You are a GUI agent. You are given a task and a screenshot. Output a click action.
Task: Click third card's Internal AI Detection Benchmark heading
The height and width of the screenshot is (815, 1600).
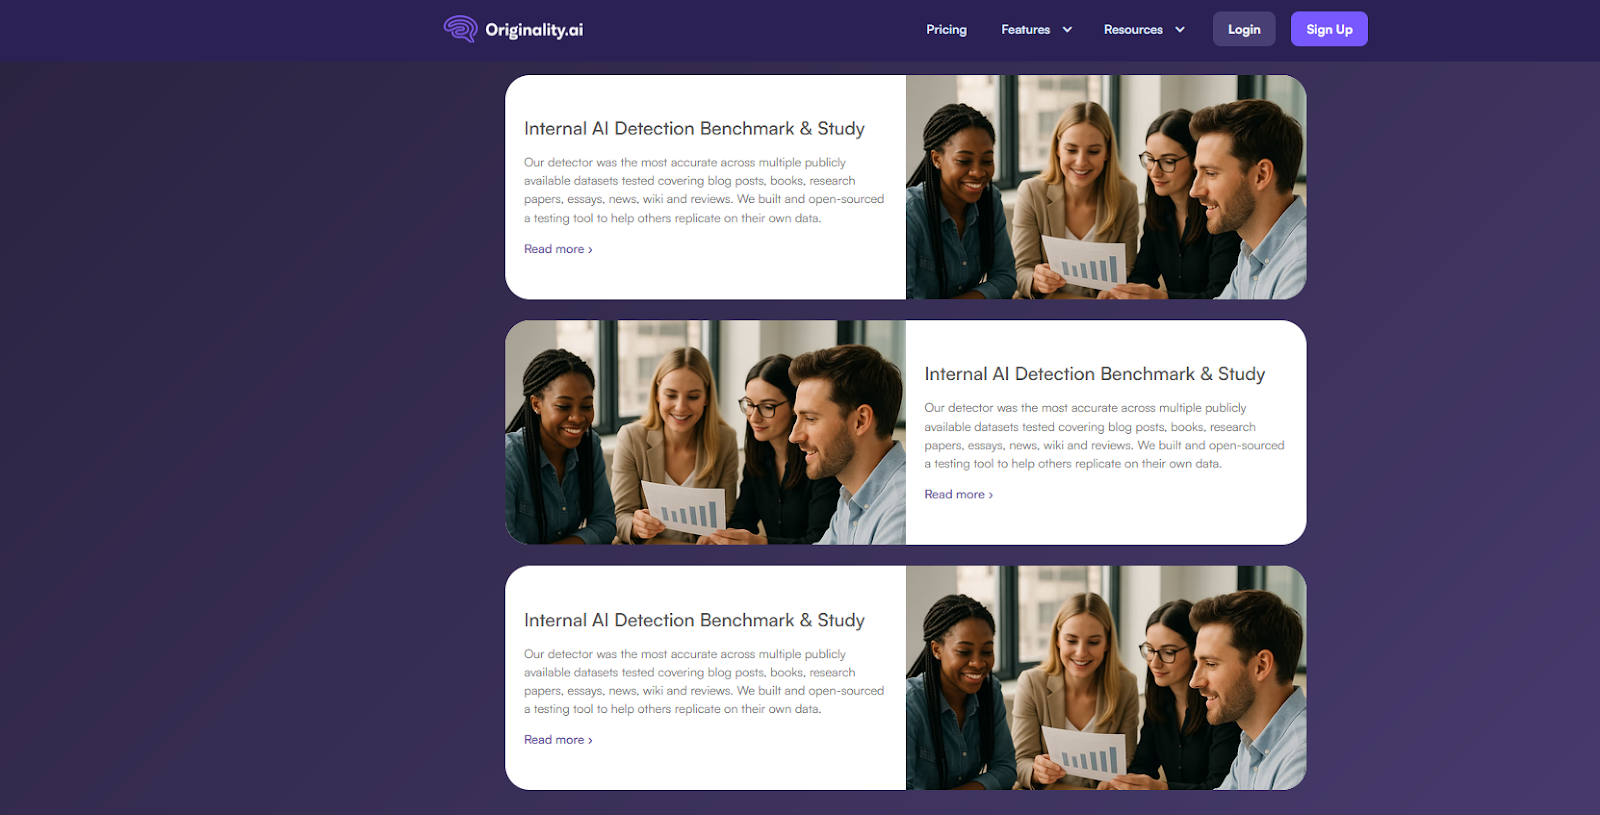(x=694, y=620)
